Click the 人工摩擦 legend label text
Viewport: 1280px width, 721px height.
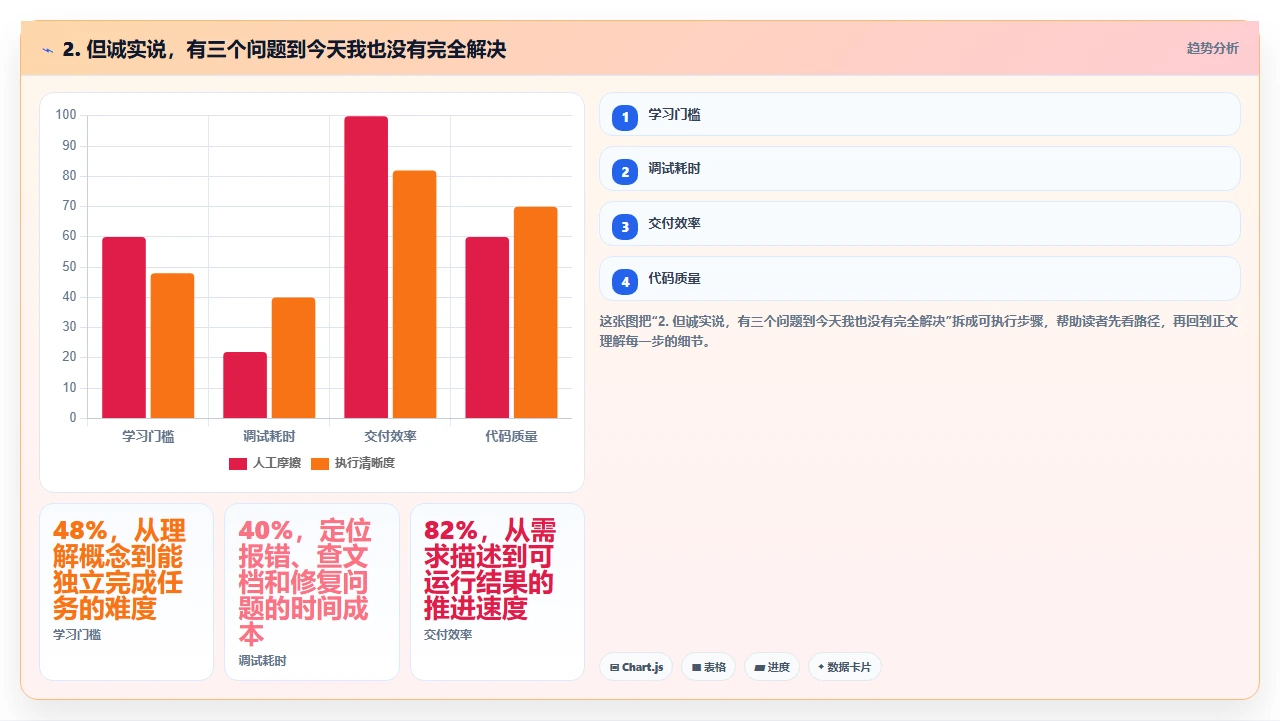click(277, 463)
